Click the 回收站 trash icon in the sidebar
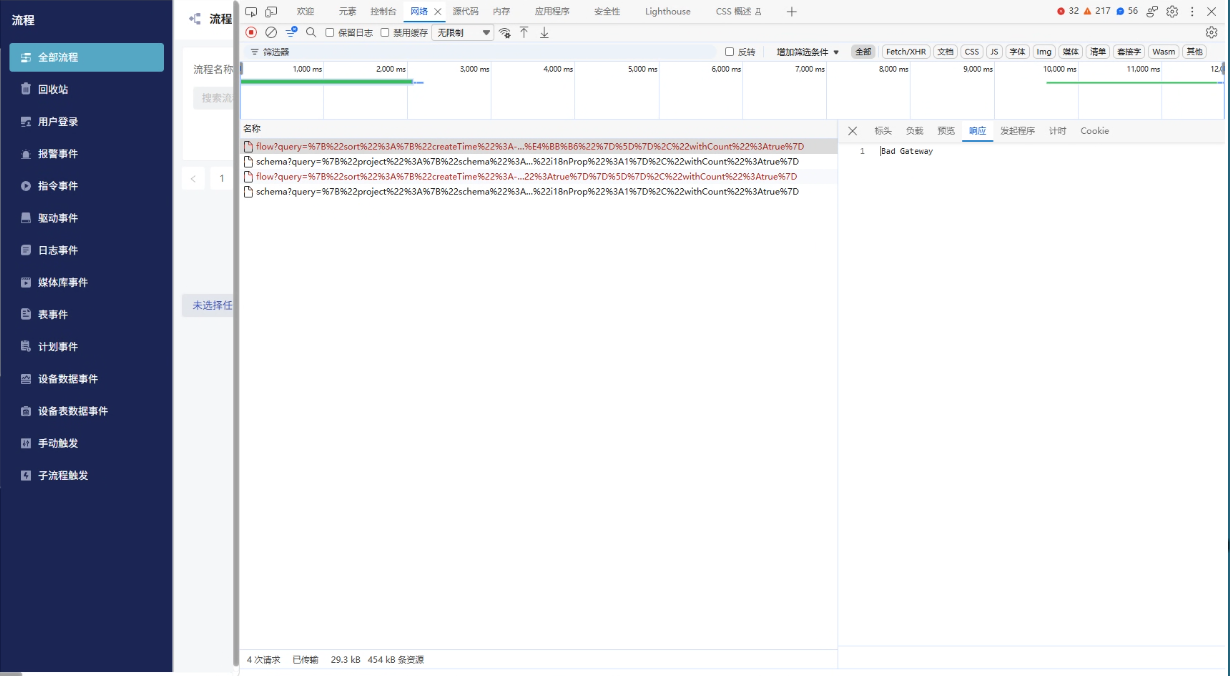This screenshot has width=1230, height=676. (x=27, y=89)
